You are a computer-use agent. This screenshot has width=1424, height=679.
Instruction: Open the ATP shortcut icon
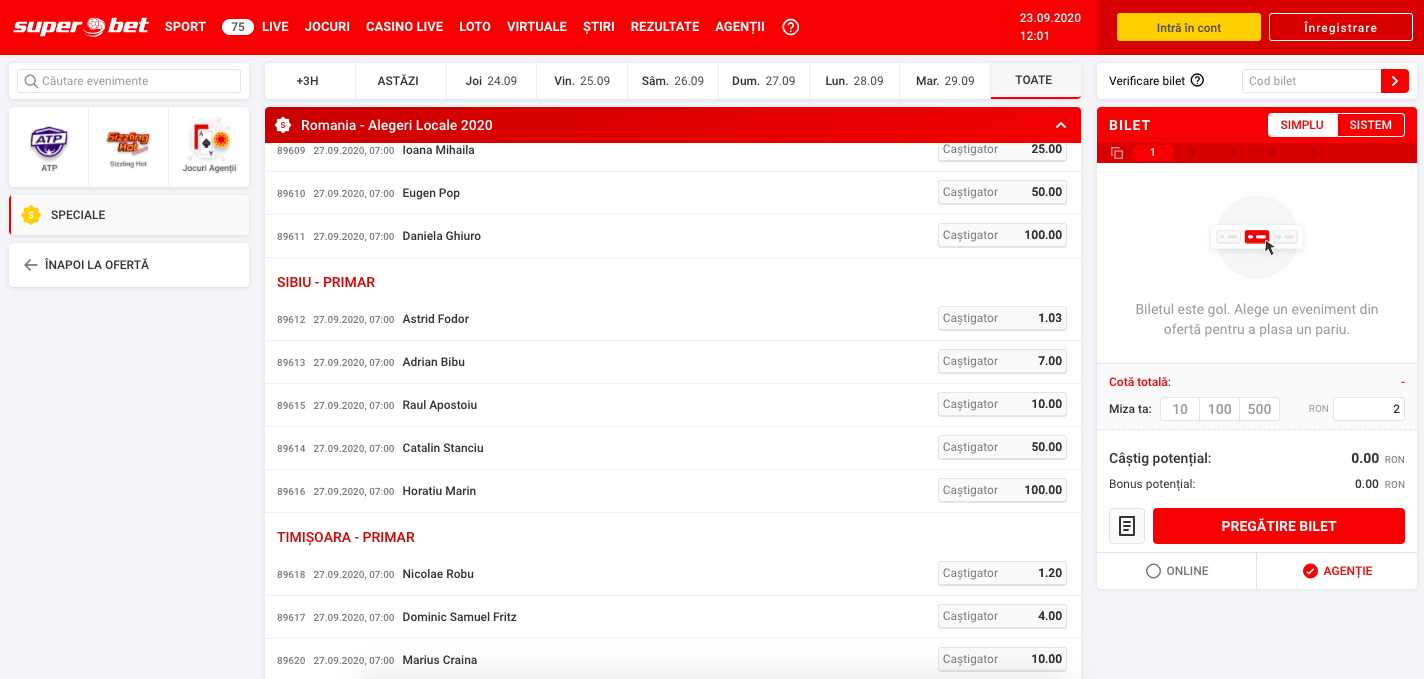tap(49, 146)
